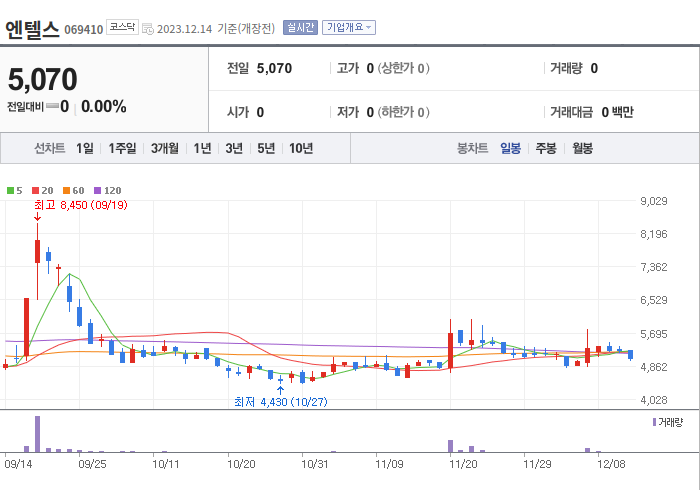The height and width of the screenshot is (490, 700).
Task: Select the 1일 line chart period
Action: click(x=85, y=148)
